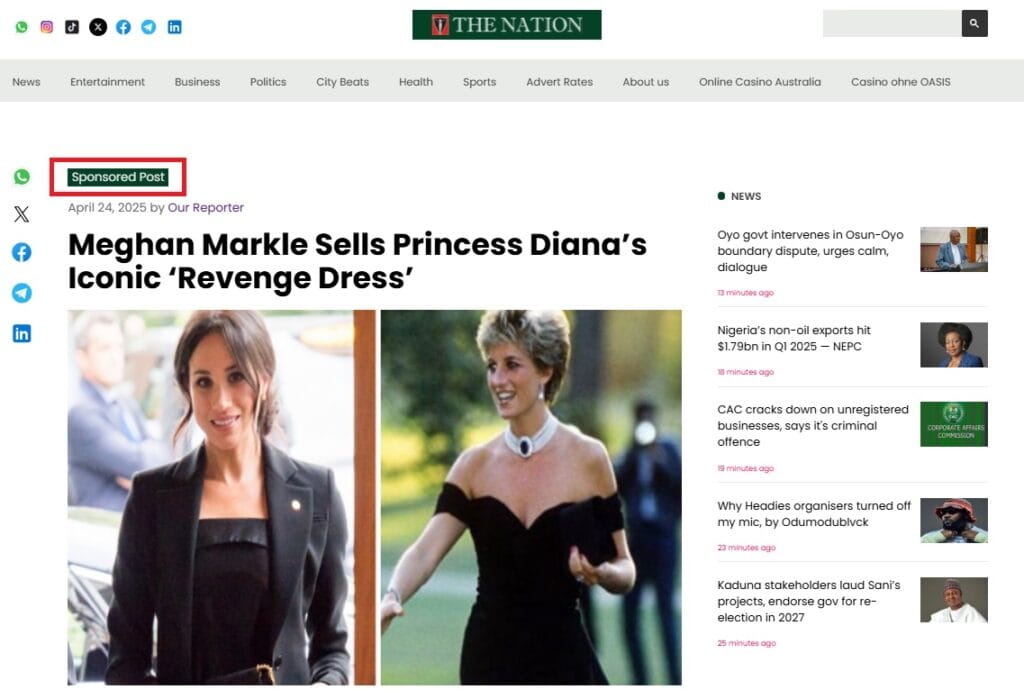Image resolution: width=1024 pixels, height=689 pixels.
Task: Open the Entertainment menu item
Action: (107, 82)
